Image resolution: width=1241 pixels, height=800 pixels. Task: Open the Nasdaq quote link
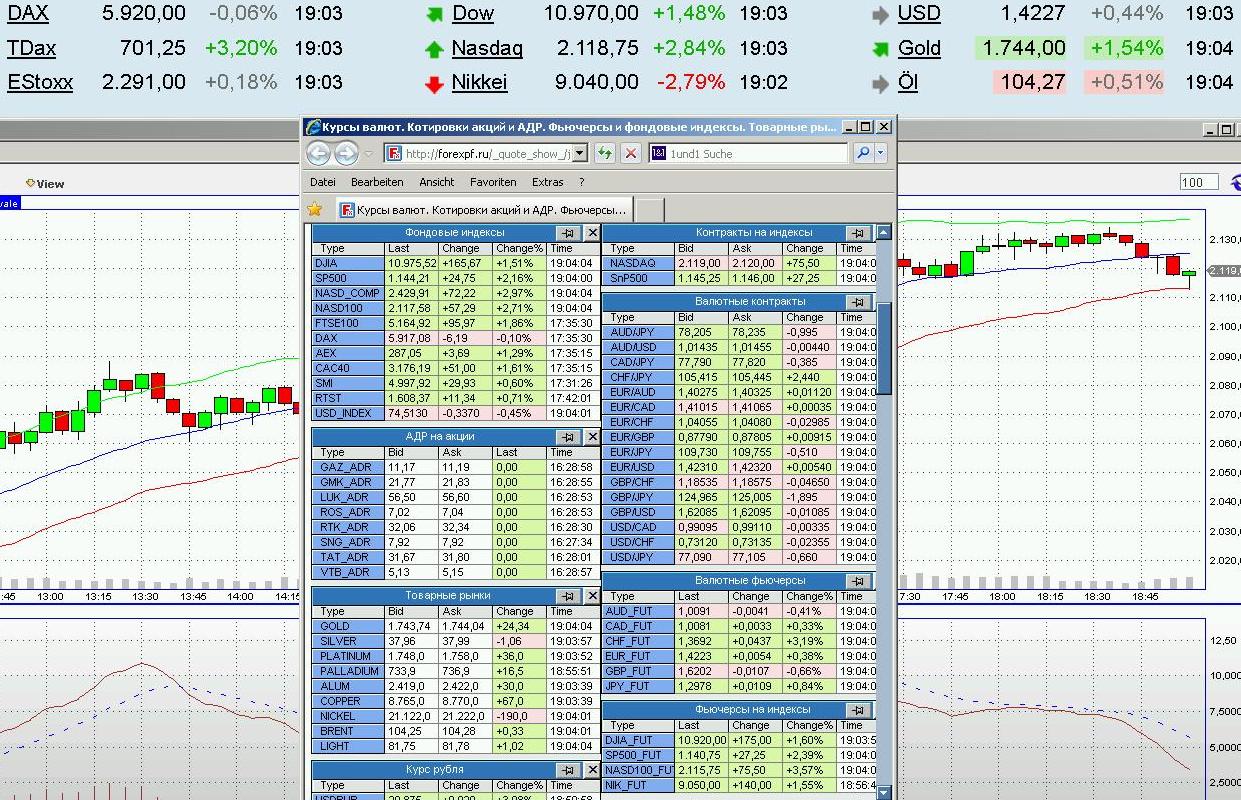[487, 48]
